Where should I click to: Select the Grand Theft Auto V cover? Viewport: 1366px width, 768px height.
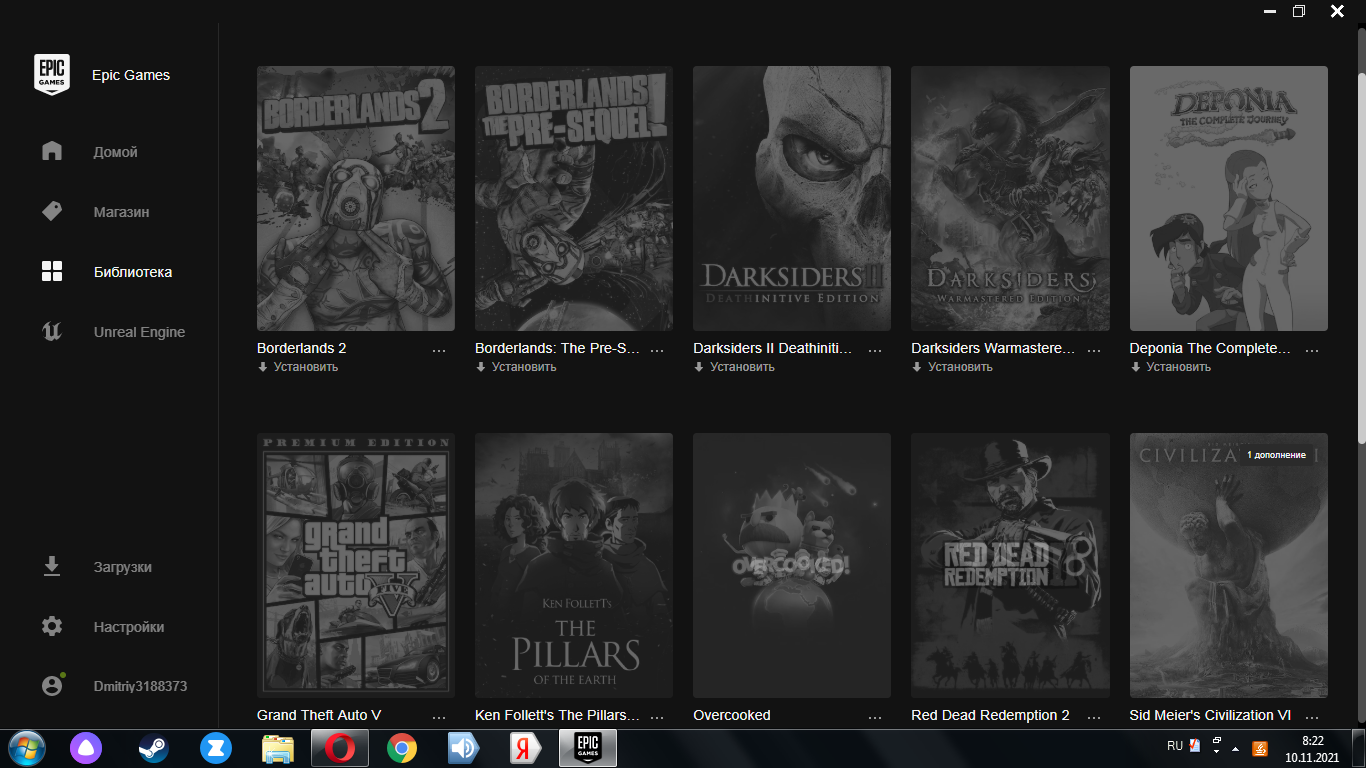pos(356,565)
